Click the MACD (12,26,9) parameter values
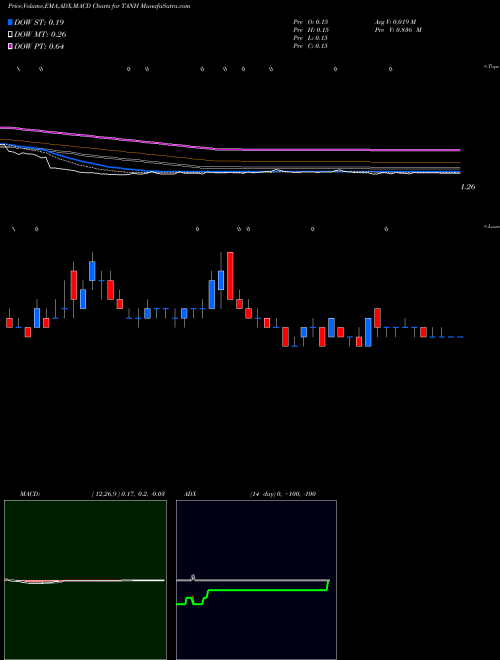Image resolution: width=500 pixels, height=660 pixels. pos(128,494)
